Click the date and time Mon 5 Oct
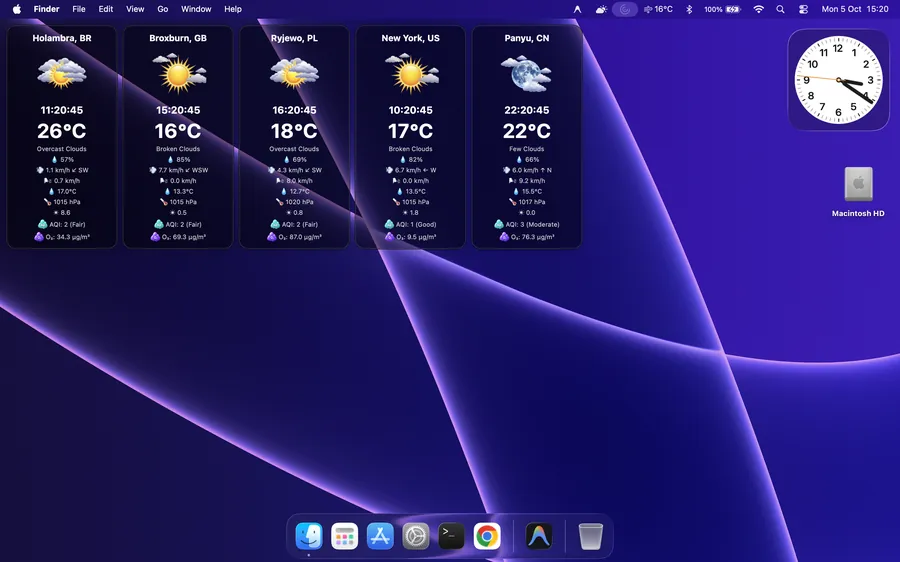 click(855, 9)
